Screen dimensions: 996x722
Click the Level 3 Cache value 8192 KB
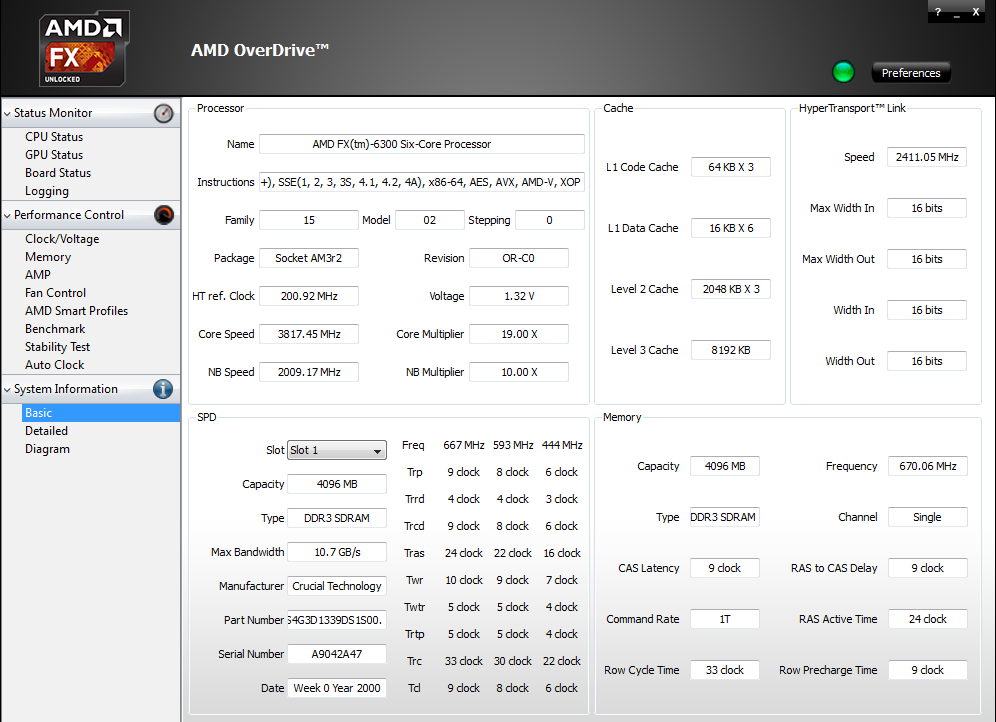pyautogui.click(x=730, y=350)
